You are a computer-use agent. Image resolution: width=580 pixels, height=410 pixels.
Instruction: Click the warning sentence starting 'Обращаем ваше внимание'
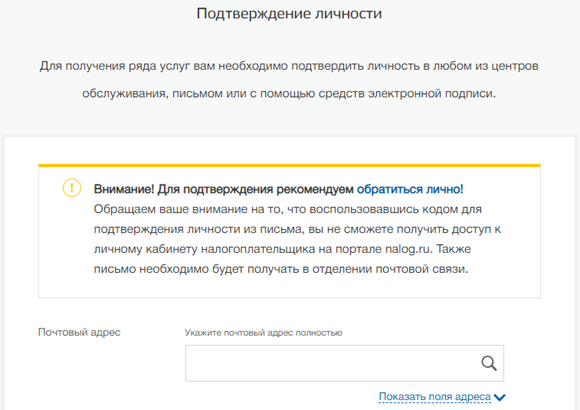click(288, 209)
